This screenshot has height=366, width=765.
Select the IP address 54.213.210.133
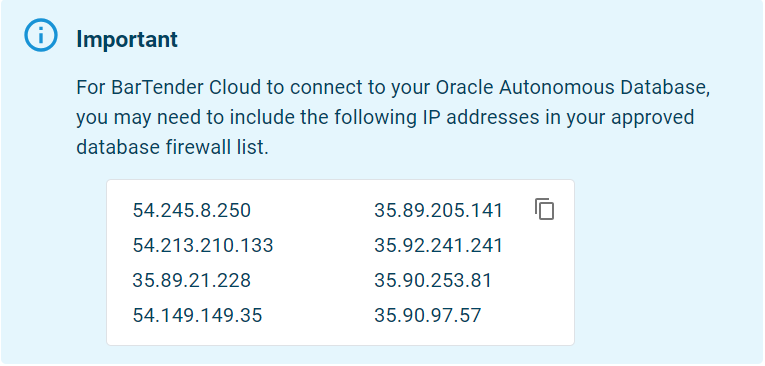[203, 245]
